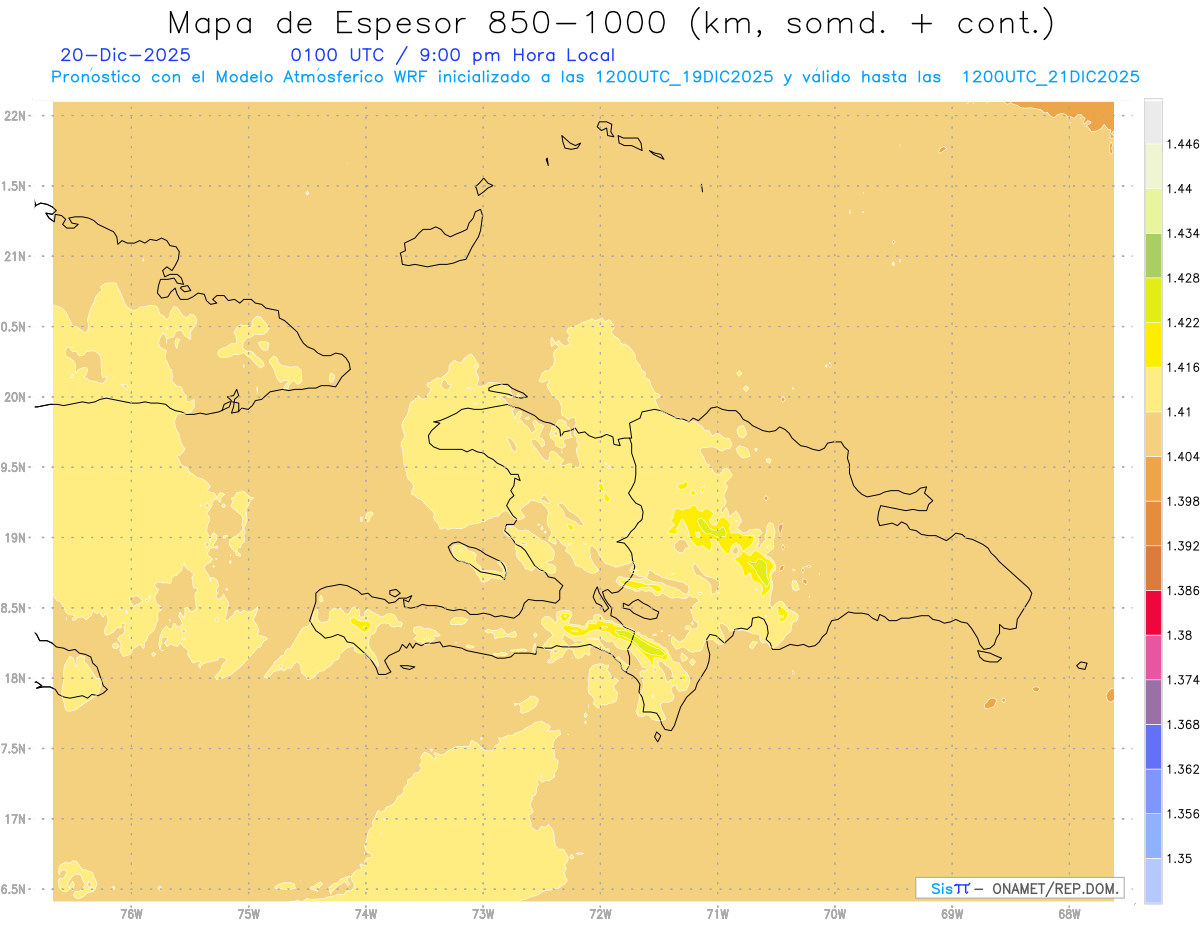Click the '72W' longitude label

click(x=600, y=914)
